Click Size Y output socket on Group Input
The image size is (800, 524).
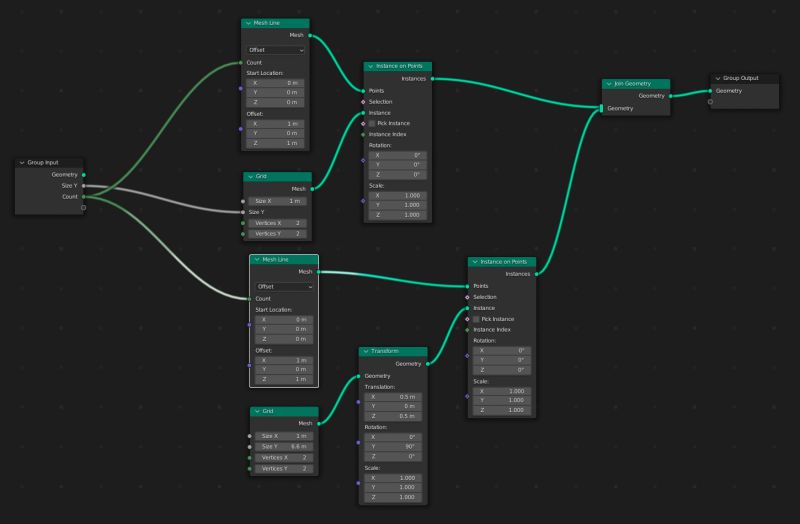pyautogui.click(x=84, y=186)
